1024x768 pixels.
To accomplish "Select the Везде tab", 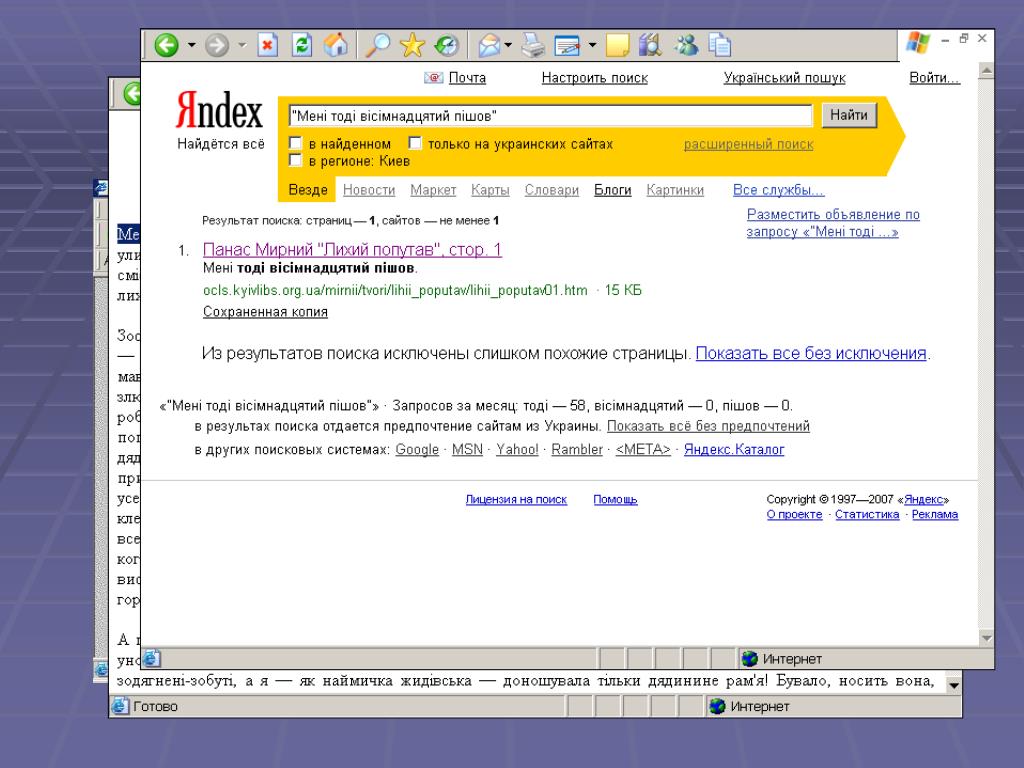I will pos(308,190).
